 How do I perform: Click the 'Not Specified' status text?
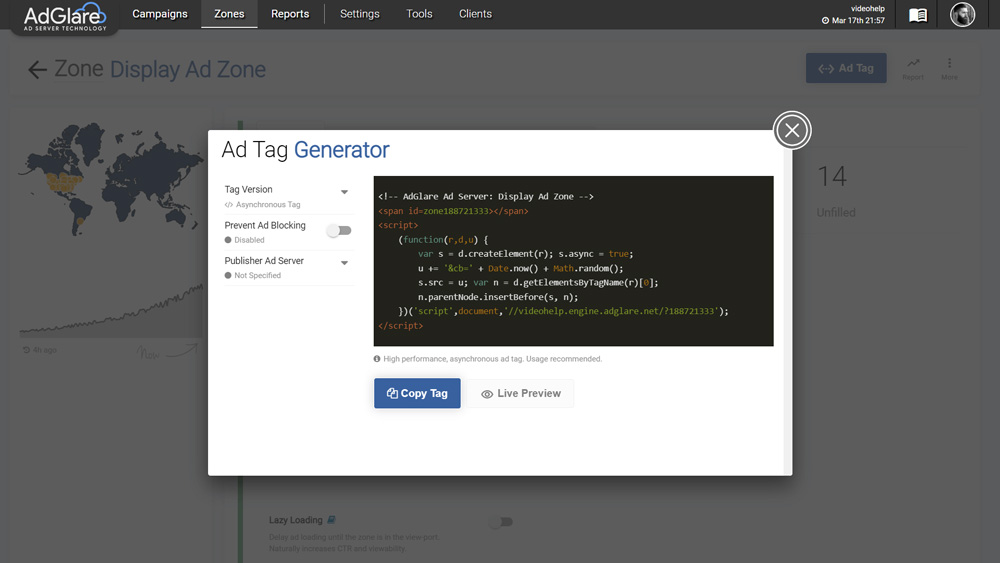click(x=257, y=275)
